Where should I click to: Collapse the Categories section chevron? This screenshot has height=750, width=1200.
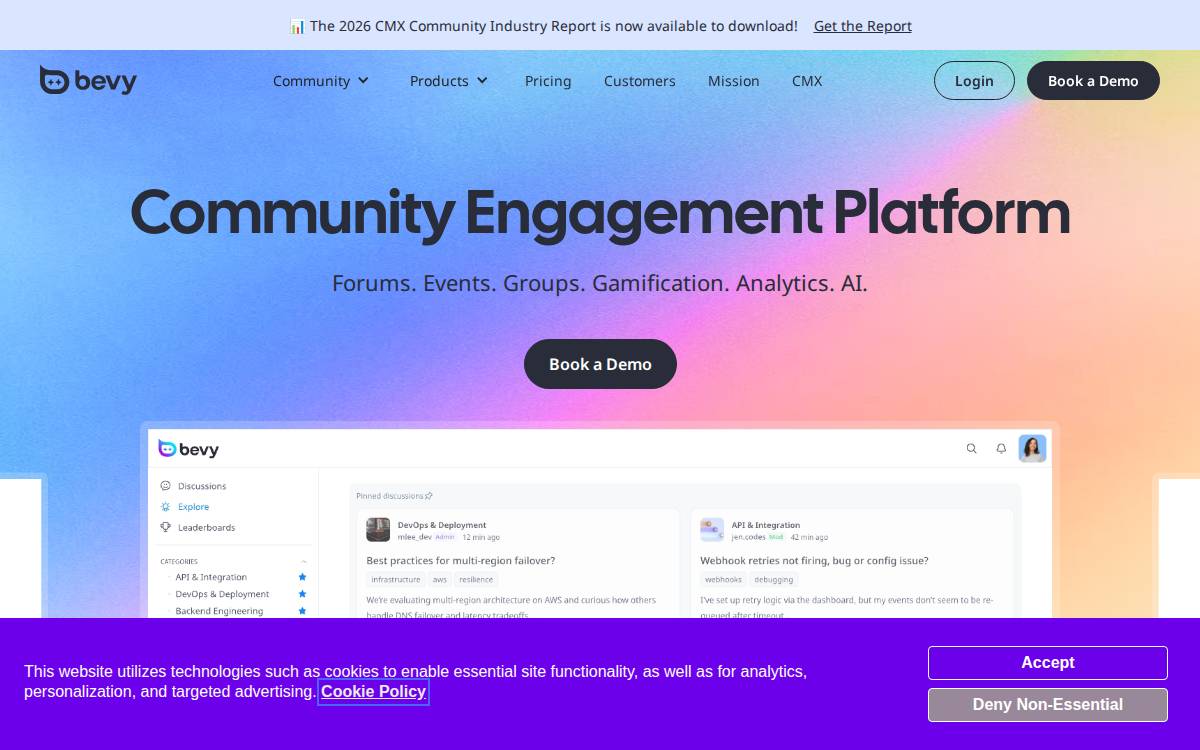(x=304, y=562)
